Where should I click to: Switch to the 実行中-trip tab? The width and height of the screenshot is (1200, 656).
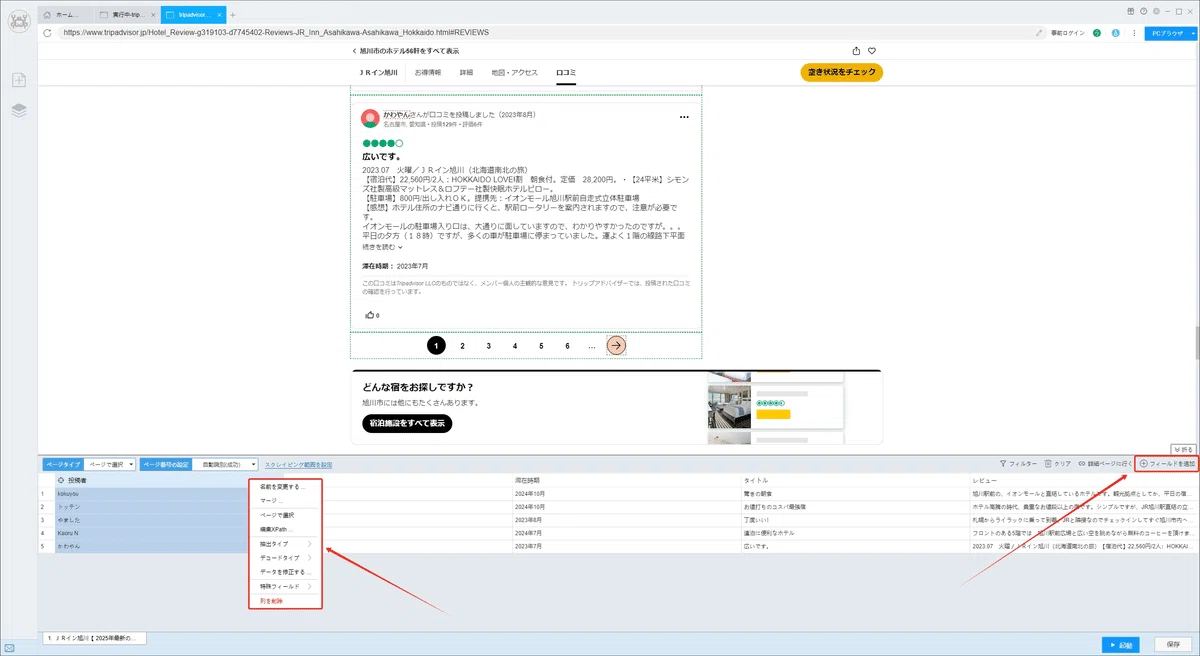tap(127, 15)
